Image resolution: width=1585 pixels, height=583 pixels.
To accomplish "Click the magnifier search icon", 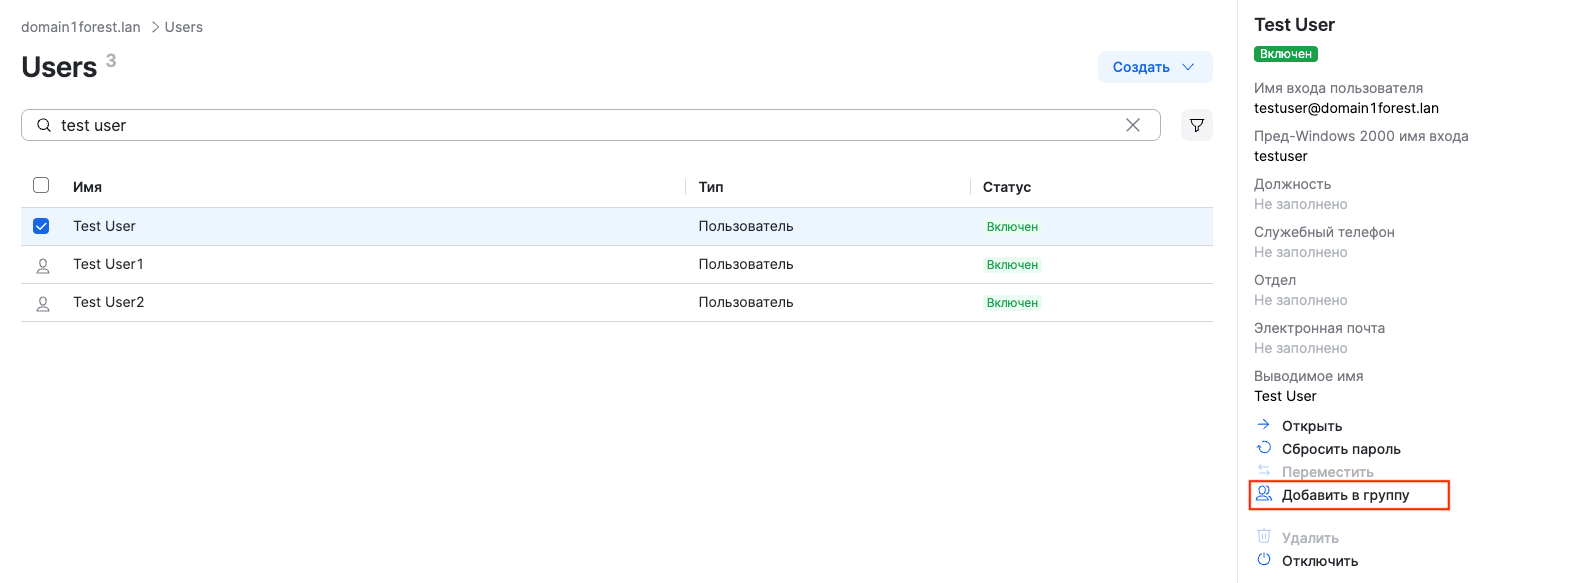I will (44, 125).
